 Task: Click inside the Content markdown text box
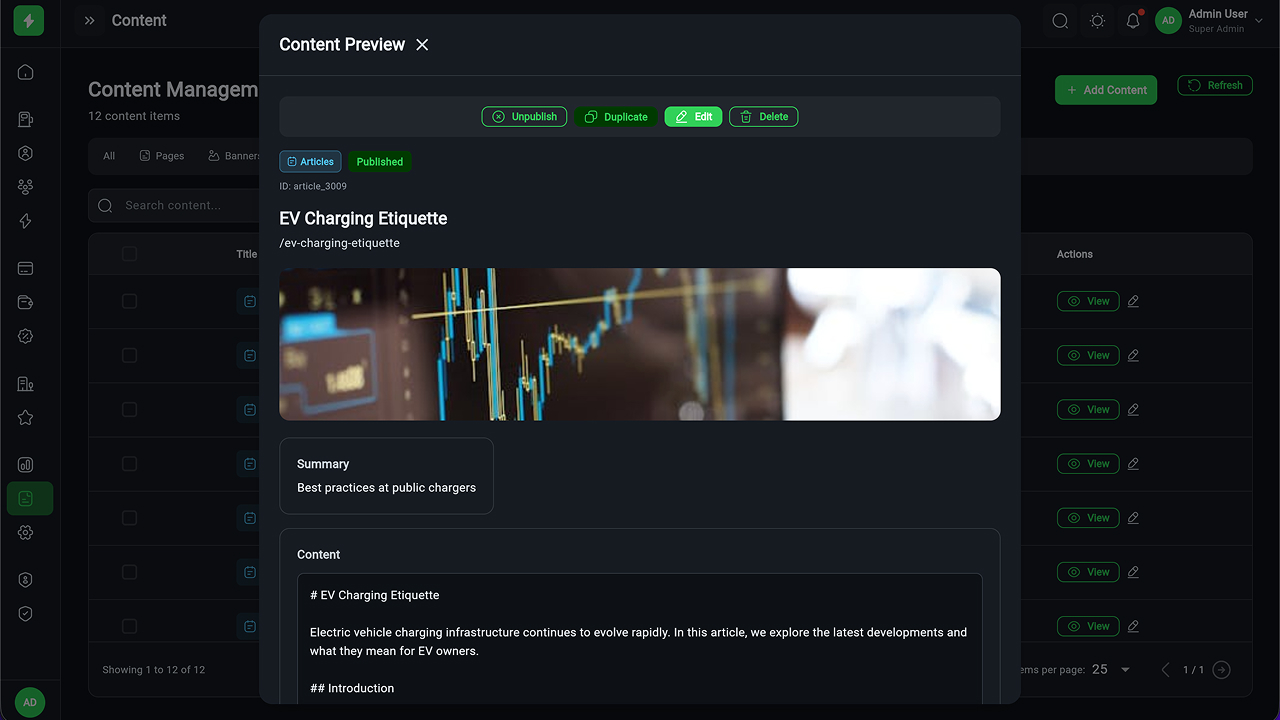click(640, 640)
